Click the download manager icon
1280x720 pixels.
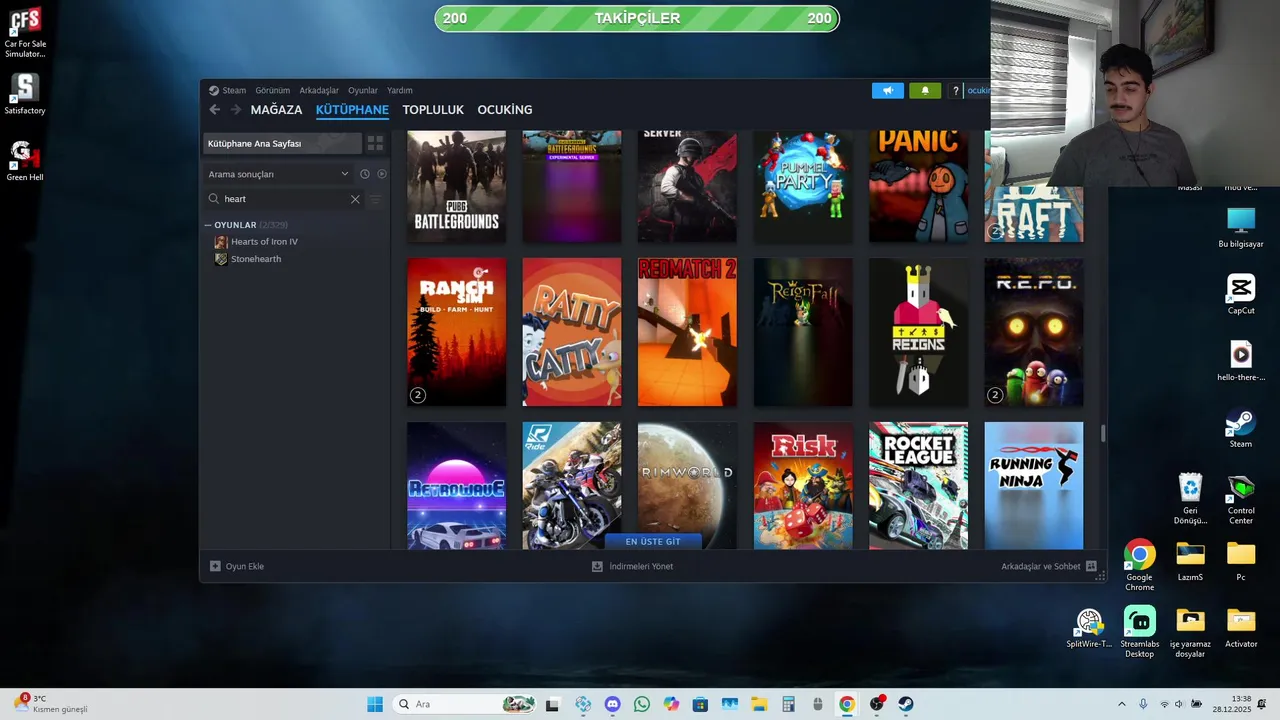[597, 566]
